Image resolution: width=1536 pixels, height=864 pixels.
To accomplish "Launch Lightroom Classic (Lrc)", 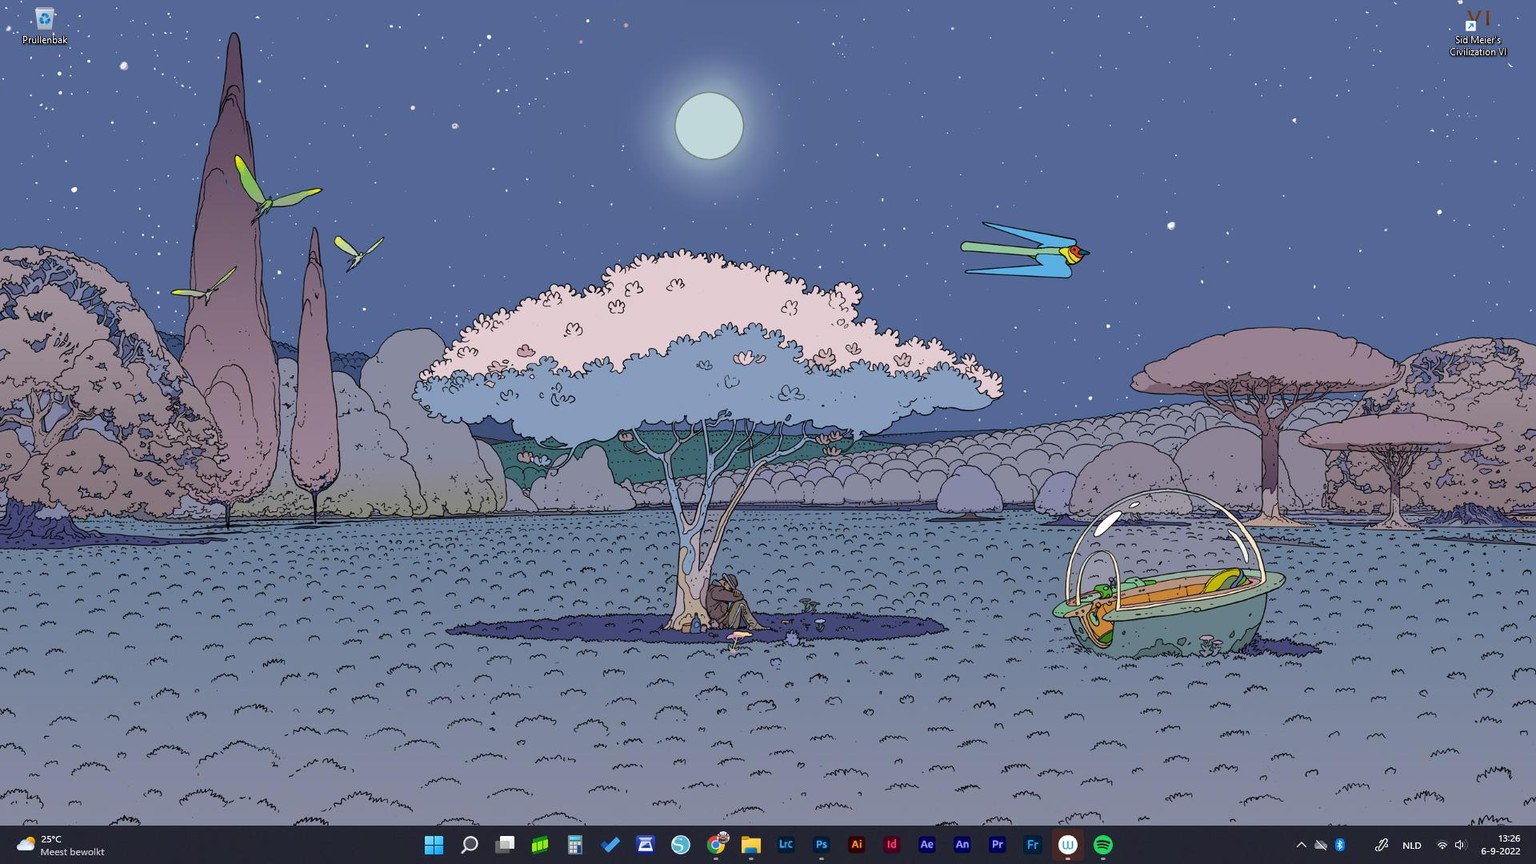I will point(786,845).
